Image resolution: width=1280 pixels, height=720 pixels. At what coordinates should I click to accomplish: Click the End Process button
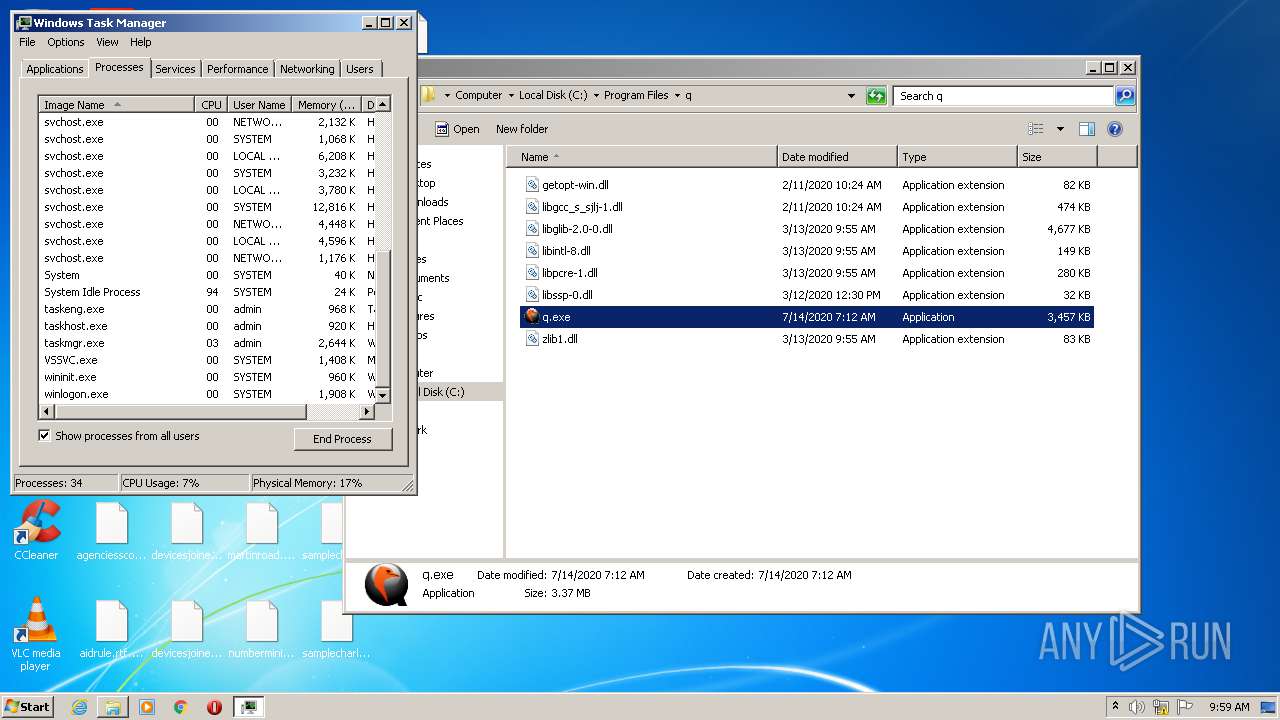(x=342, y=439)
